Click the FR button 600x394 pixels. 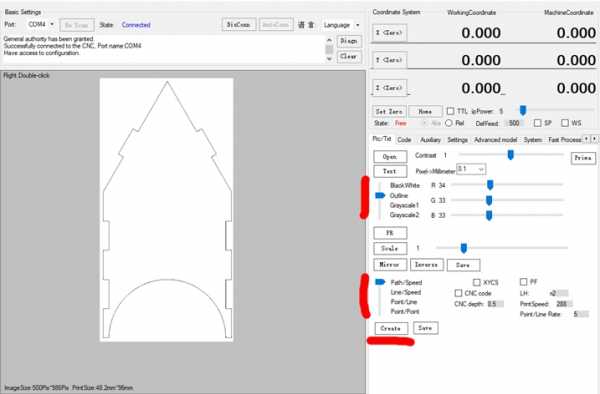tap(390, 233)
